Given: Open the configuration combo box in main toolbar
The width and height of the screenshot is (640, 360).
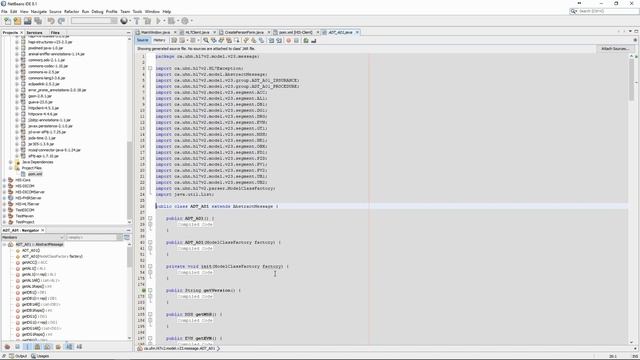Looking at the screenshot, I should point(94,21).
